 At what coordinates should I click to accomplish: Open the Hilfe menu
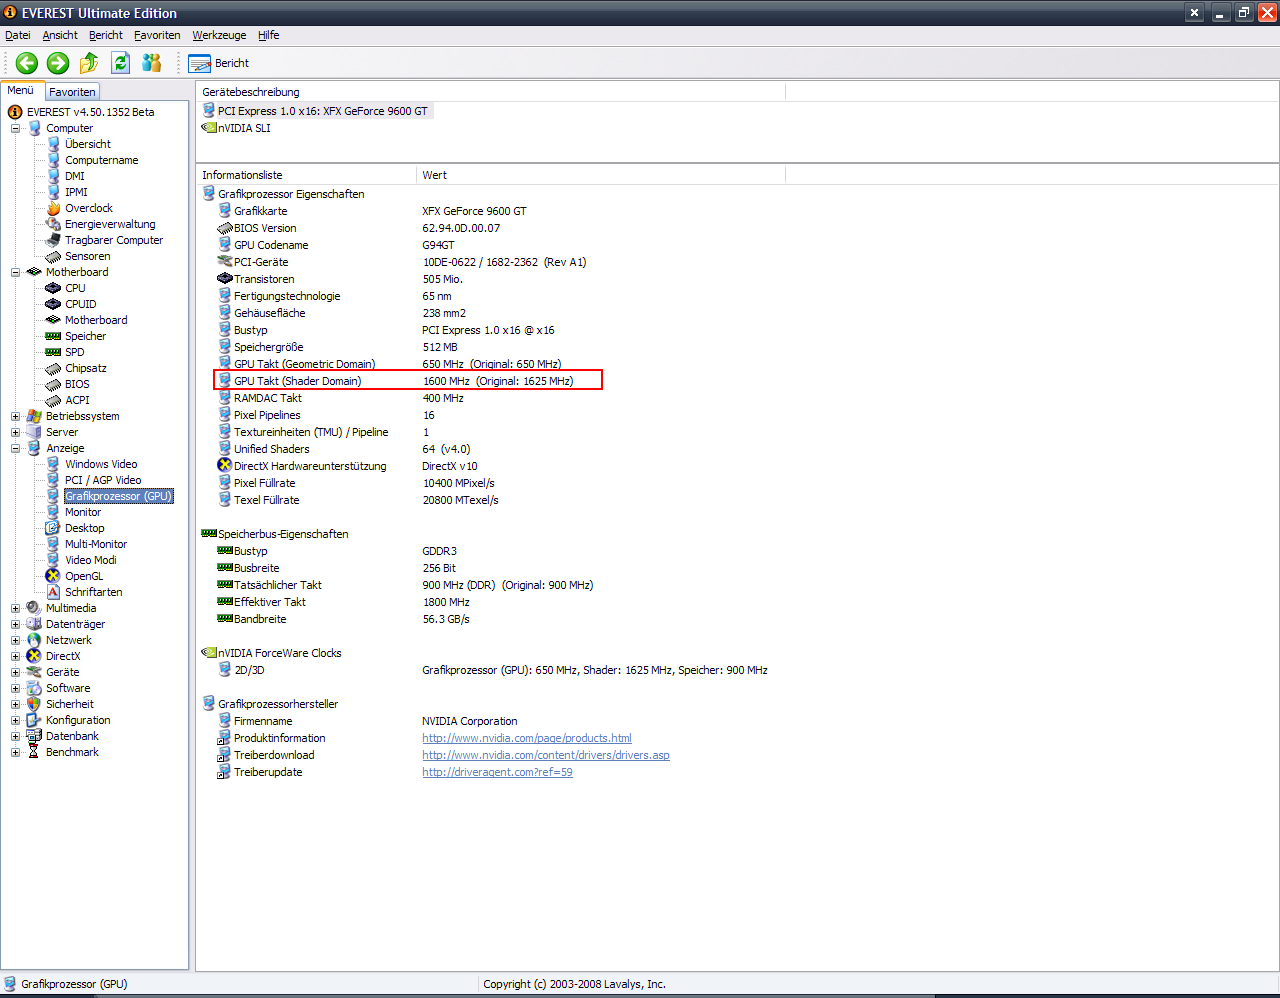point(269,35)
